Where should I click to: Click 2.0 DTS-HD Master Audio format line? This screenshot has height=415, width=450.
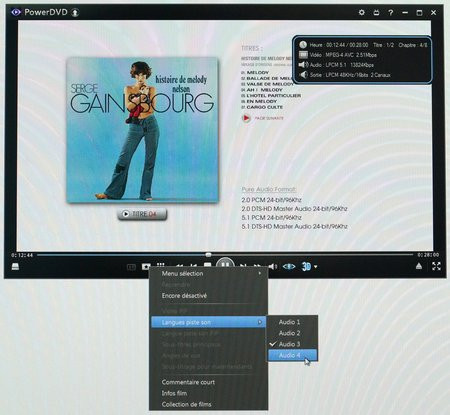click(x=294, y=209)
